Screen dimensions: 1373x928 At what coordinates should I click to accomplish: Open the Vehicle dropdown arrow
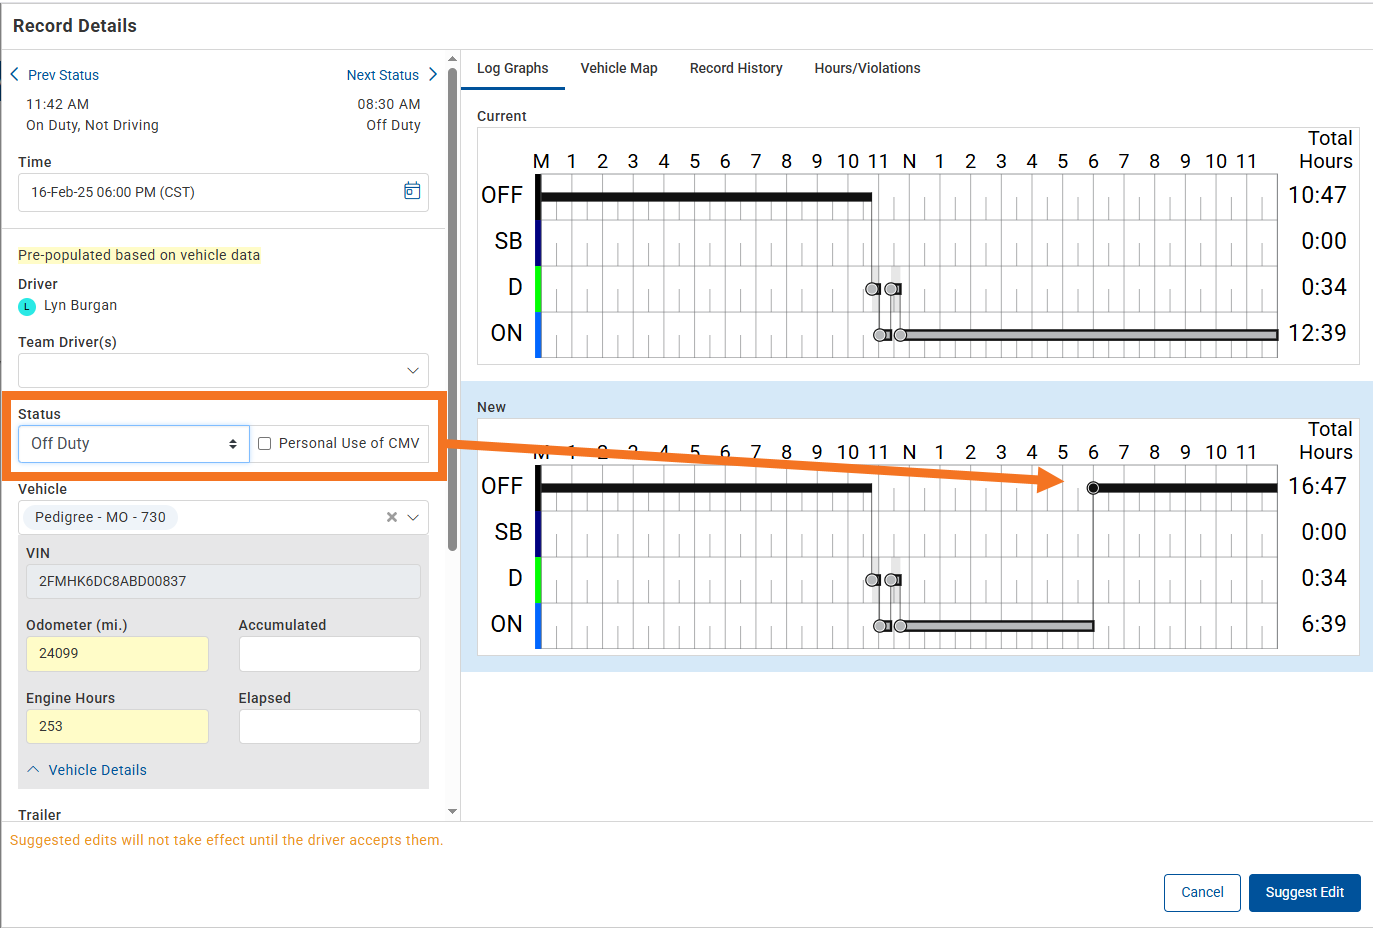[x=413, y=517]
